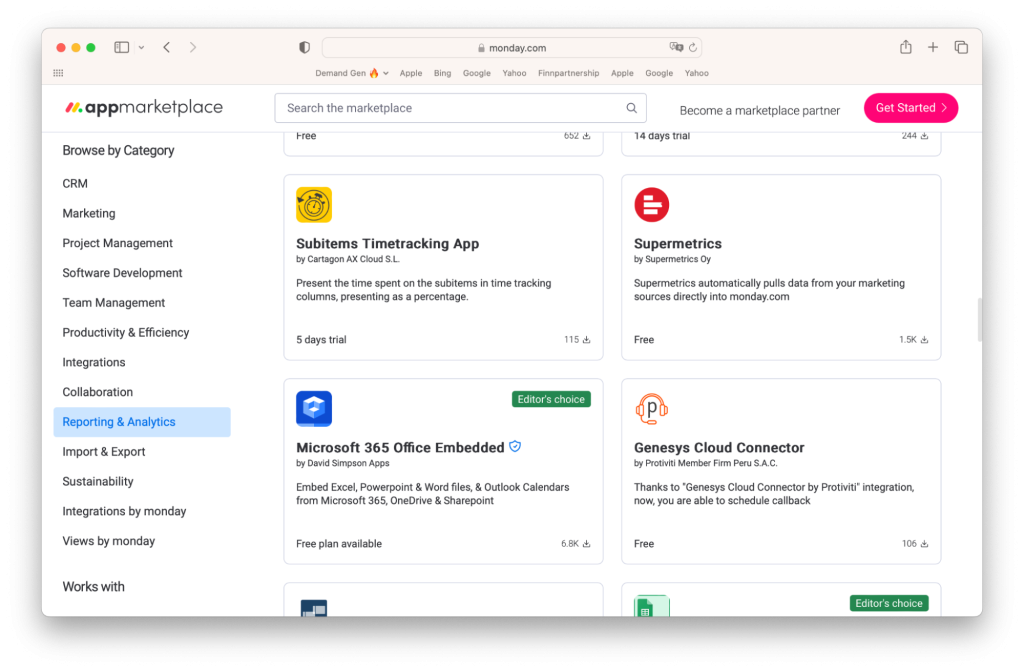1024x672 pixels.
Task: Open the favorites grid icon
Action: tap(58, 73)
